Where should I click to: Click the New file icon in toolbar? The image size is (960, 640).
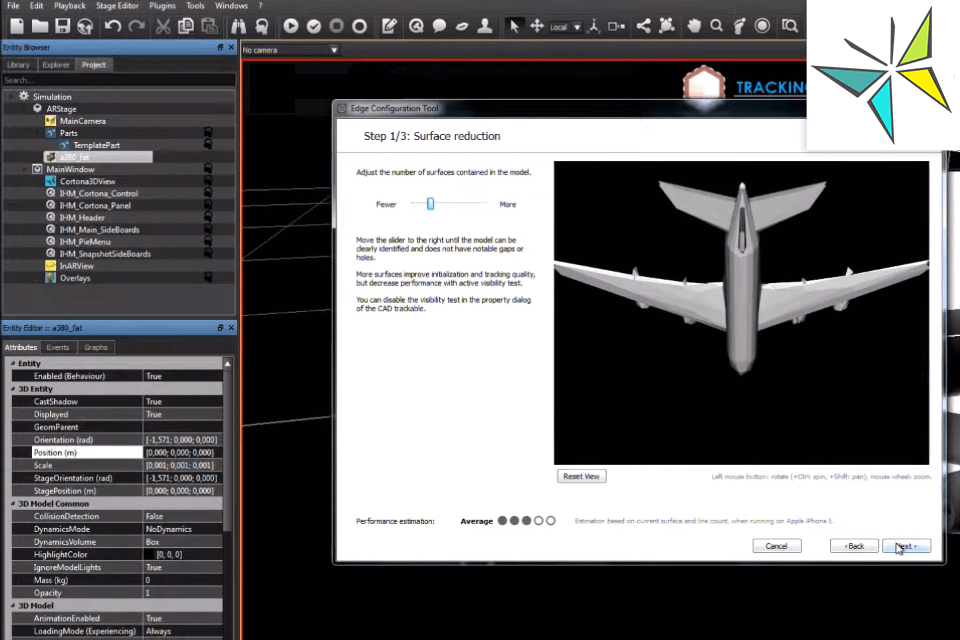tap(17, 26)
